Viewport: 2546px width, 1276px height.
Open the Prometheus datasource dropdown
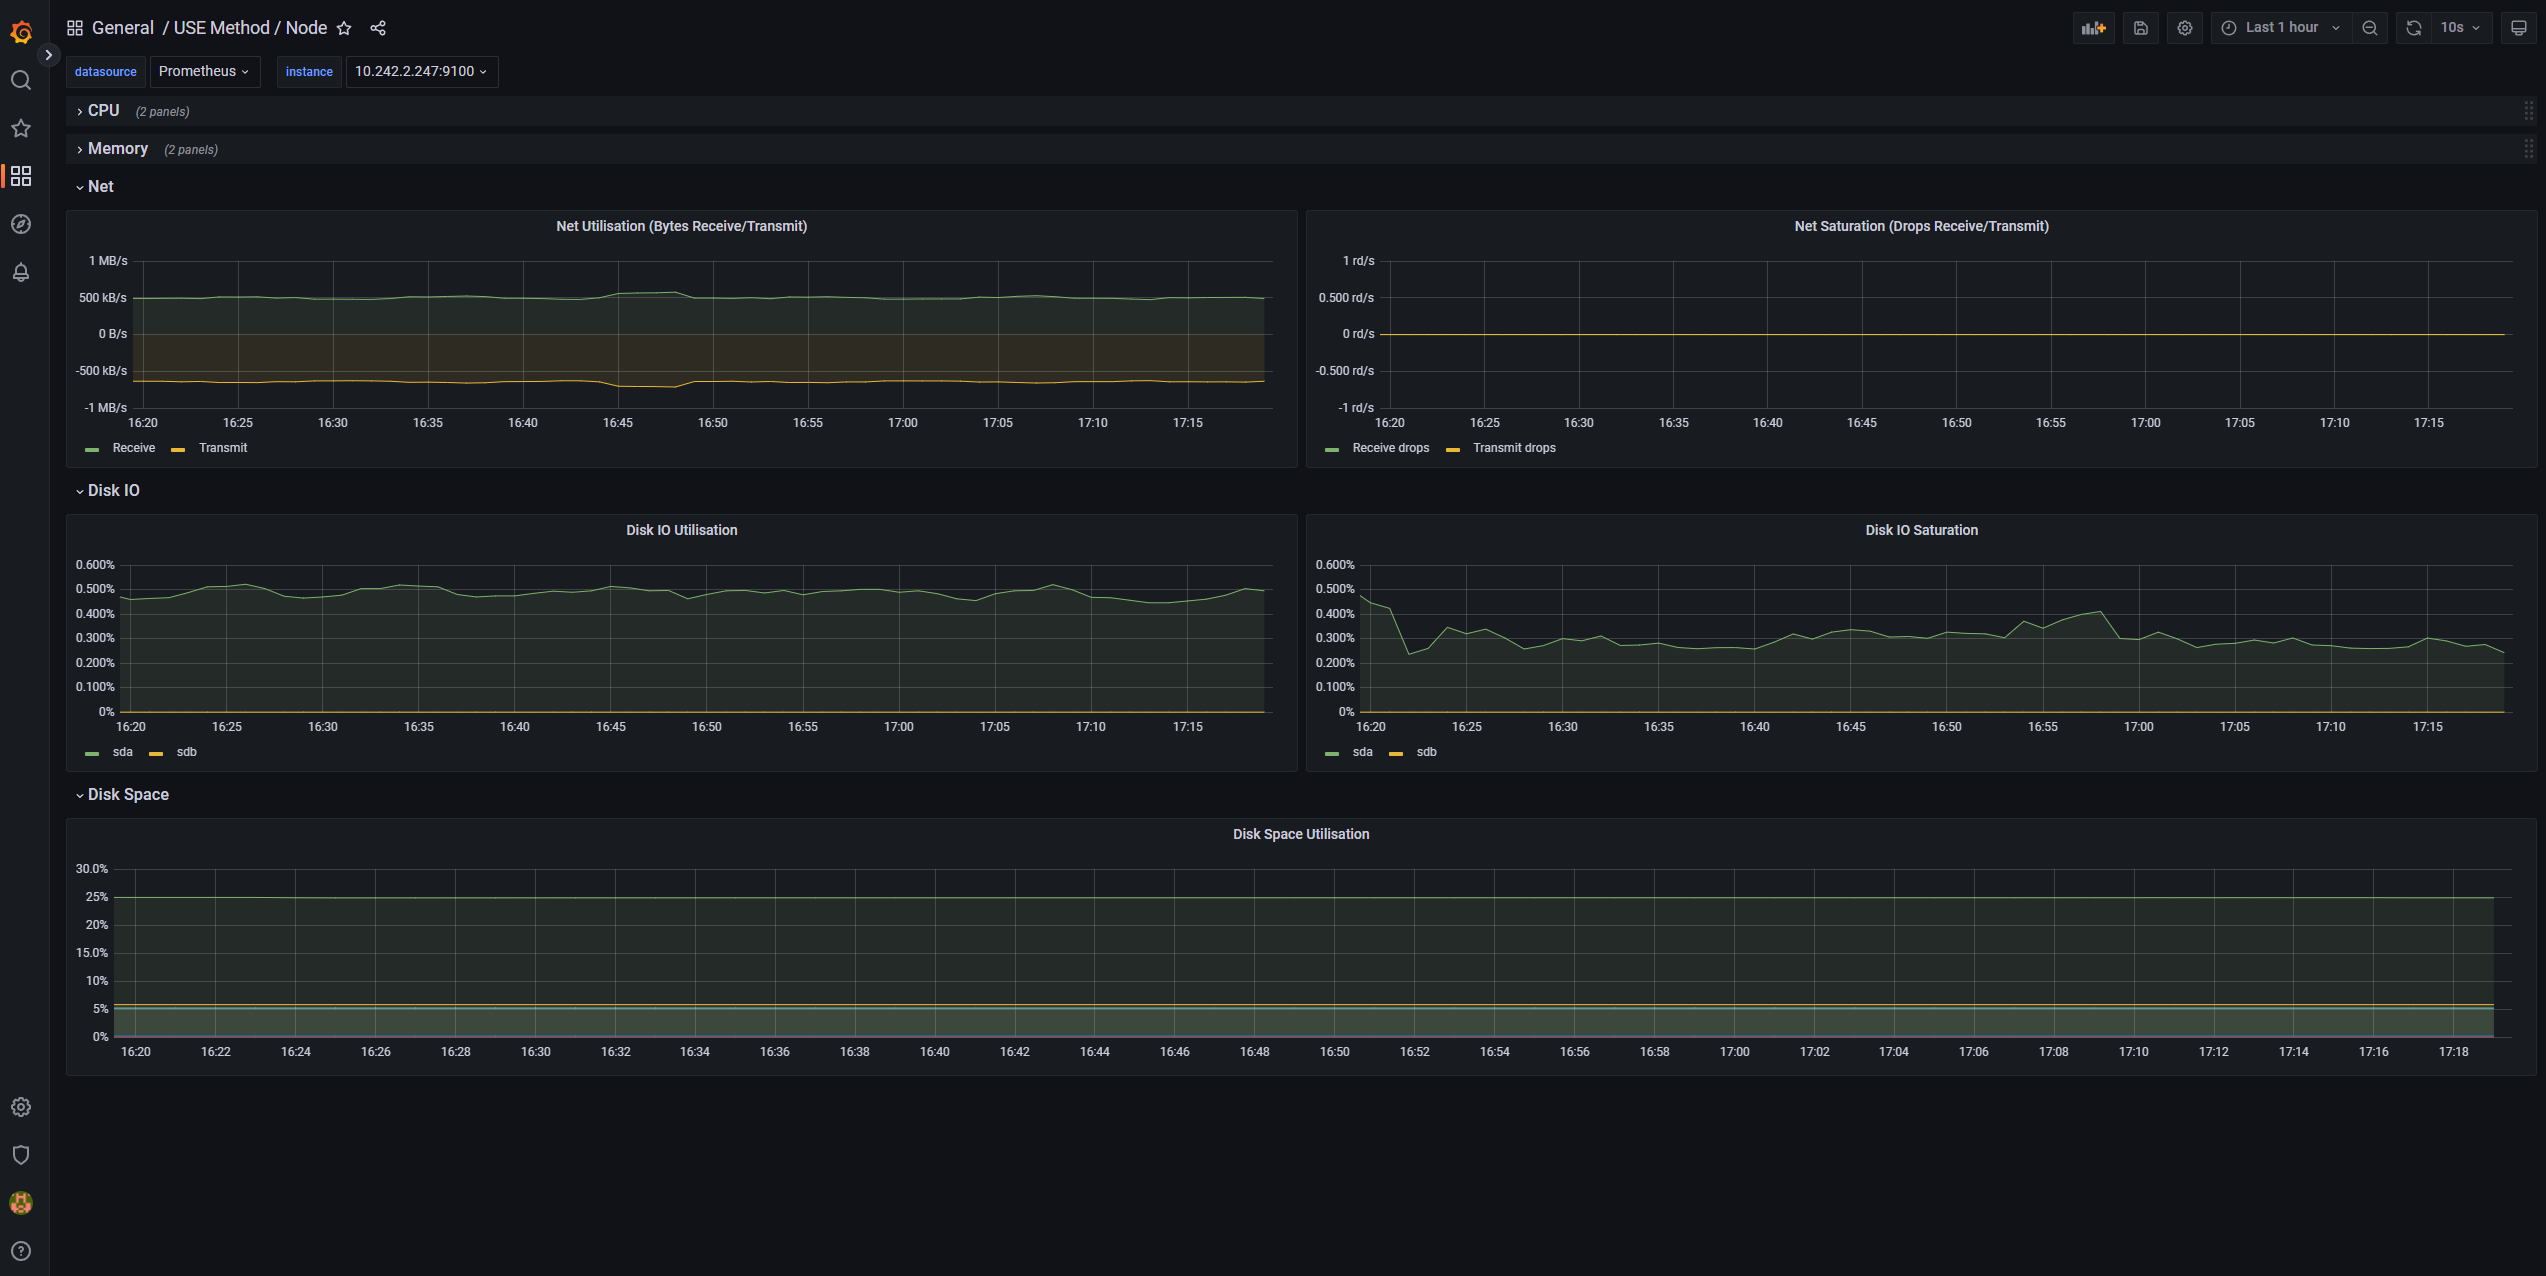(205, 71)
